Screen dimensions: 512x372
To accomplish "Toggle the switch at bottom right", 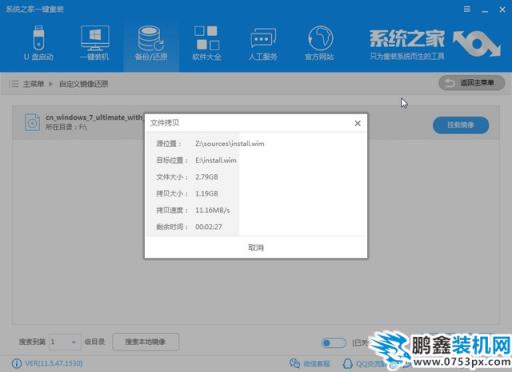I will point(334,342).
